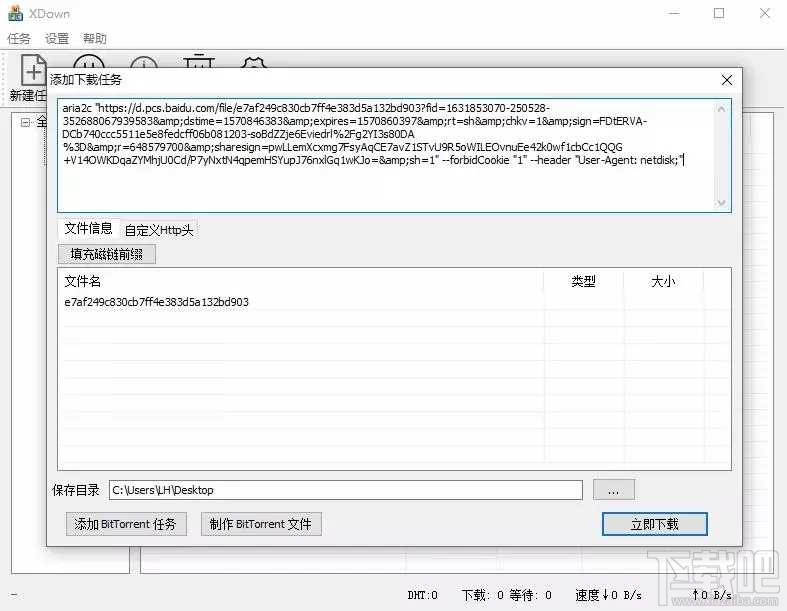Maximize the XDown main window

tap(719, 13)
